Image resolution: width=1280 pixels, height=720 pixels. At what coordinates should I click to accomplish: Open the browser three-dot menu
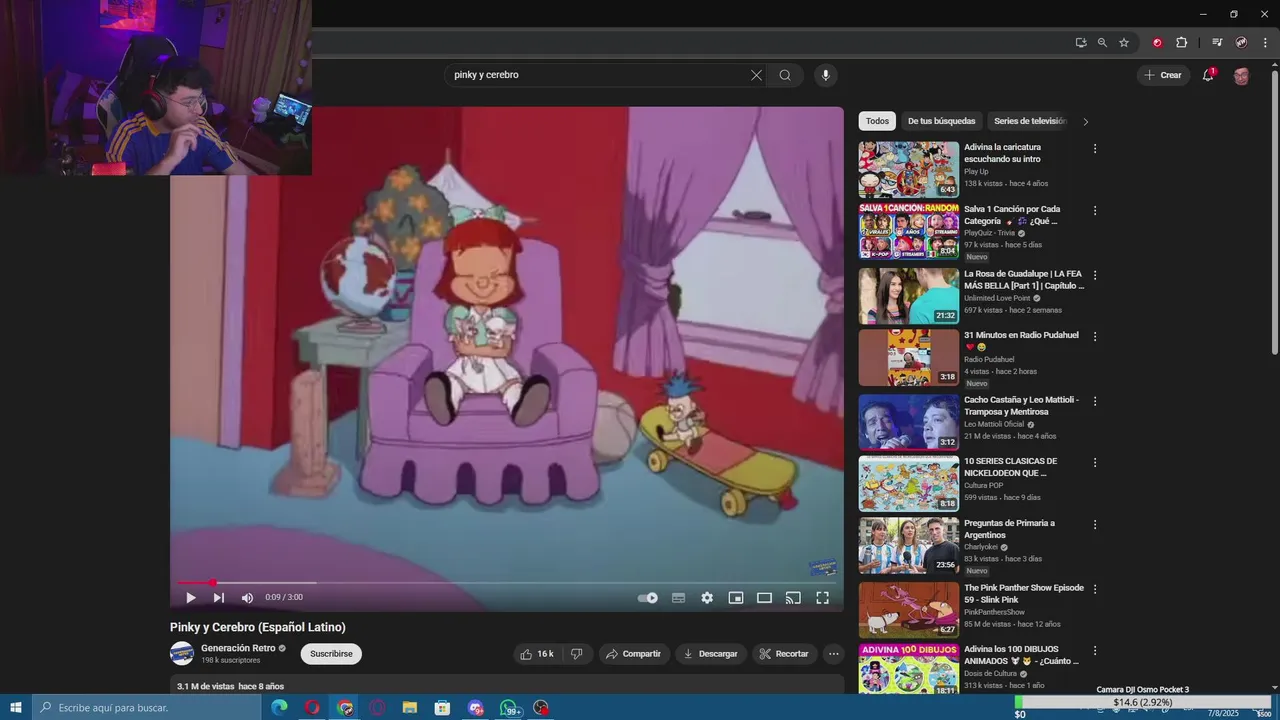pyautogui.click(x=1266, y=43)
